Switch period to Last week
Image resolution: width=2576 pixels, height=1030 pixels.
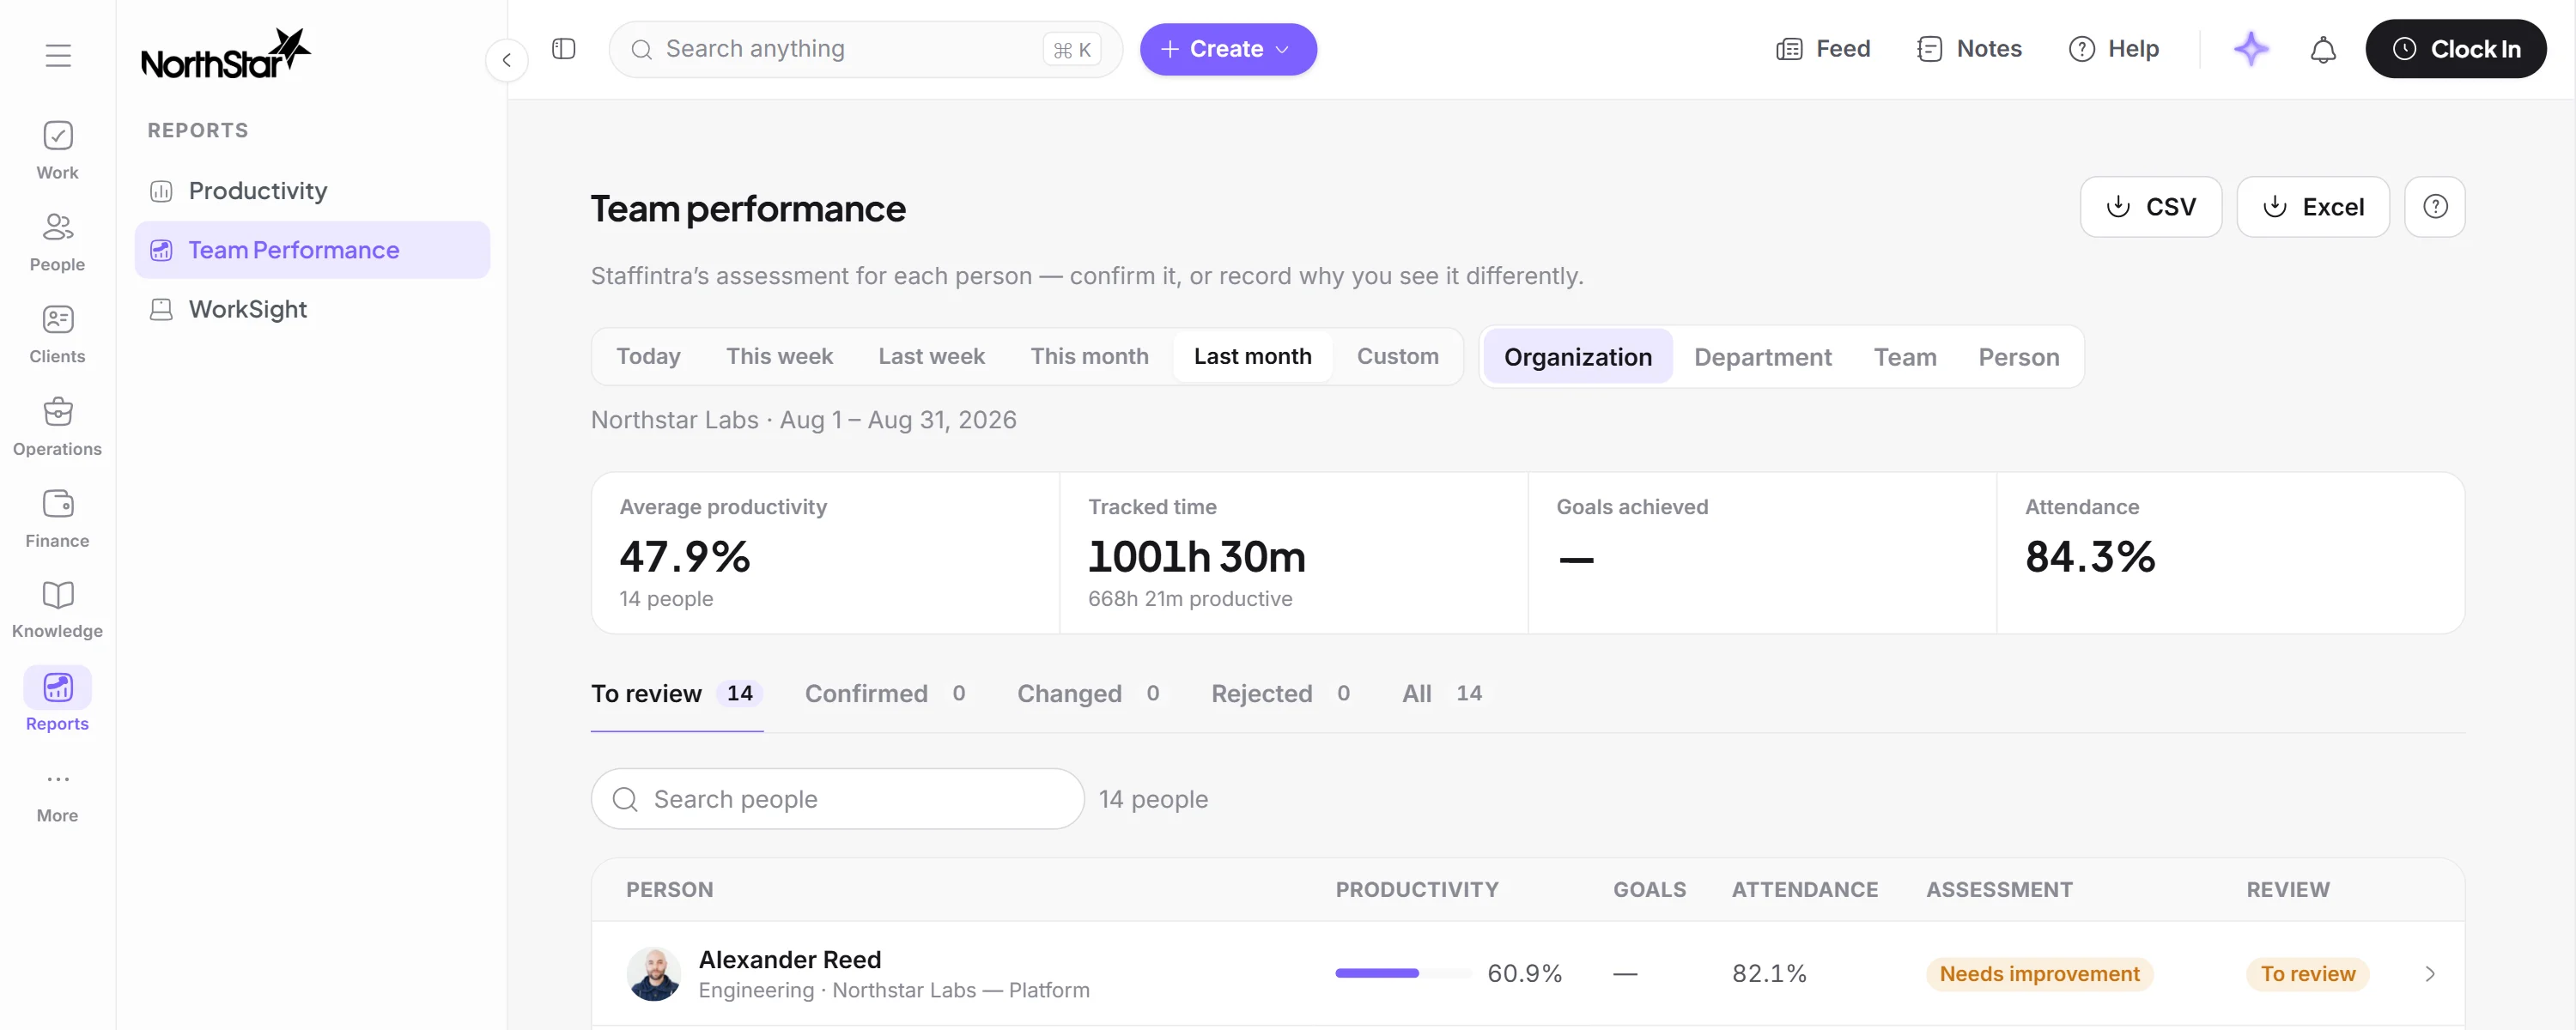(x=931, y=357)
